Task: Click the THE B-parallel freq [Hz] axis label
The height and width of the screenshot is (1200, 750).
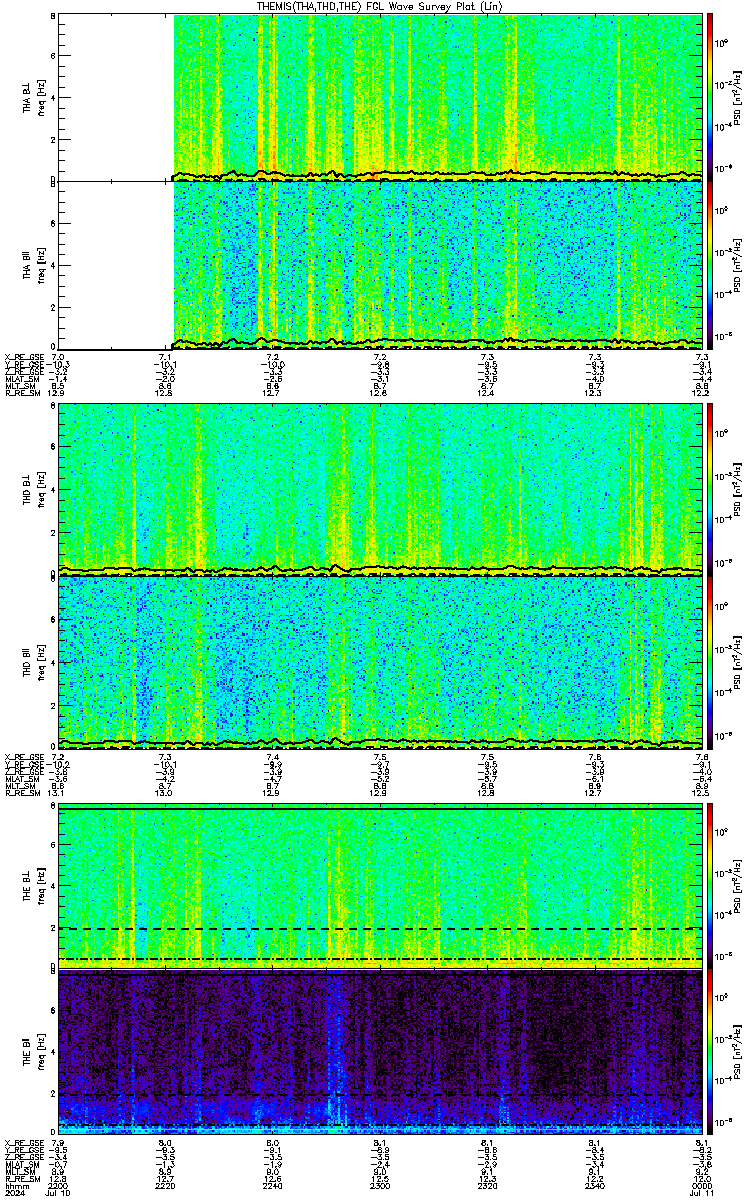Action: pos(43,1054)
